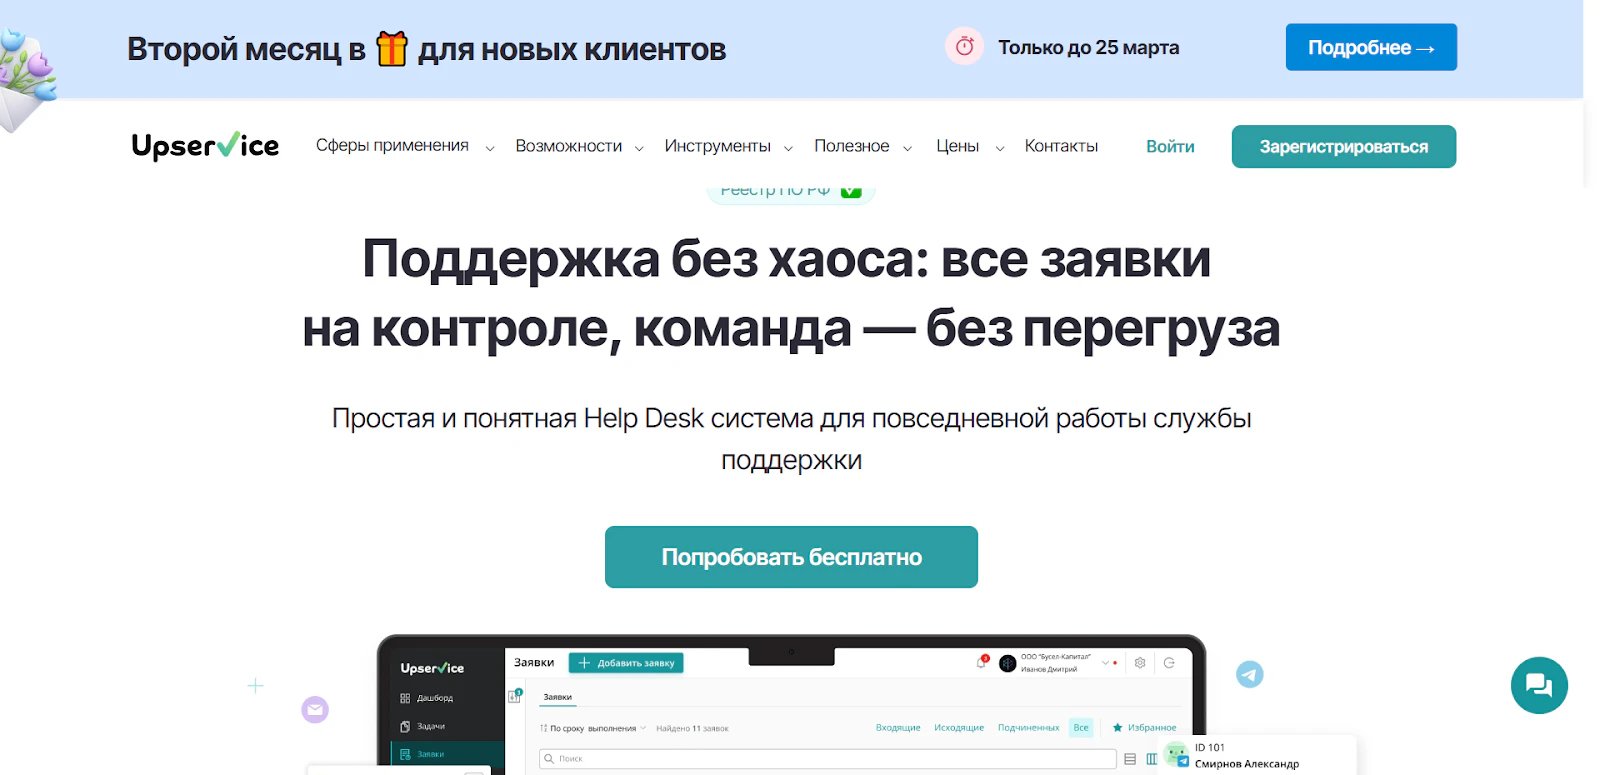This screenshot has width=1600, height=775.
Task: Click the settings gear in the product preview
Action: click(x=1139, y=662)
